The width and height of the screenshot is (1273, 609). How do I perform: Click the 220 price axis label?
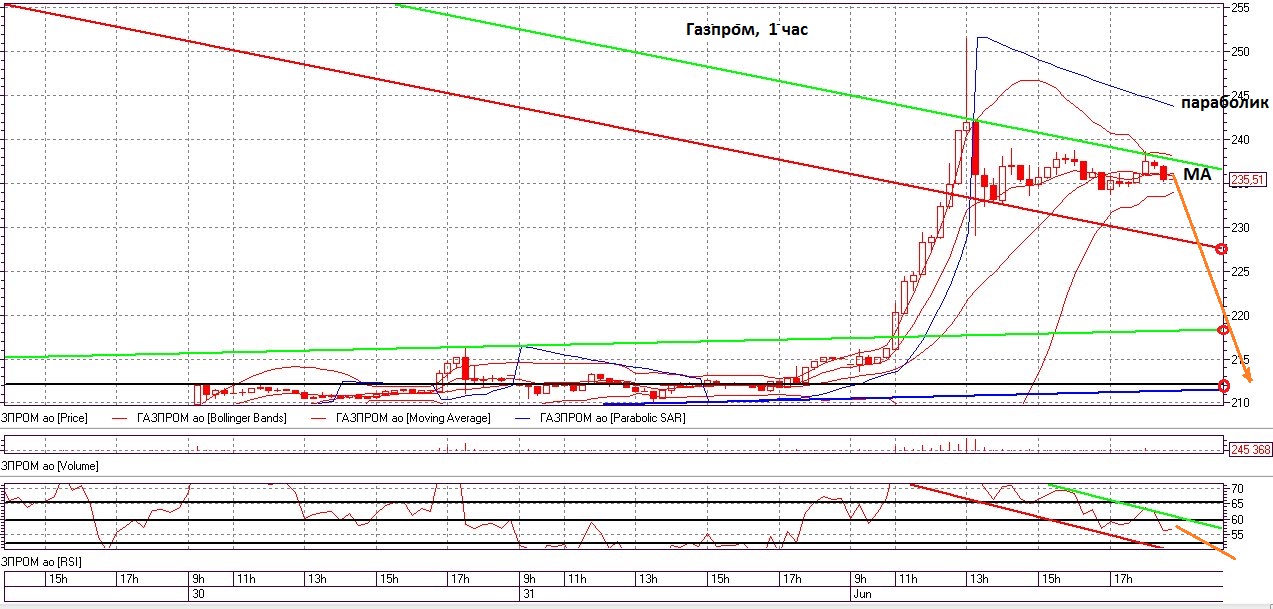[x=1241, y=316]
